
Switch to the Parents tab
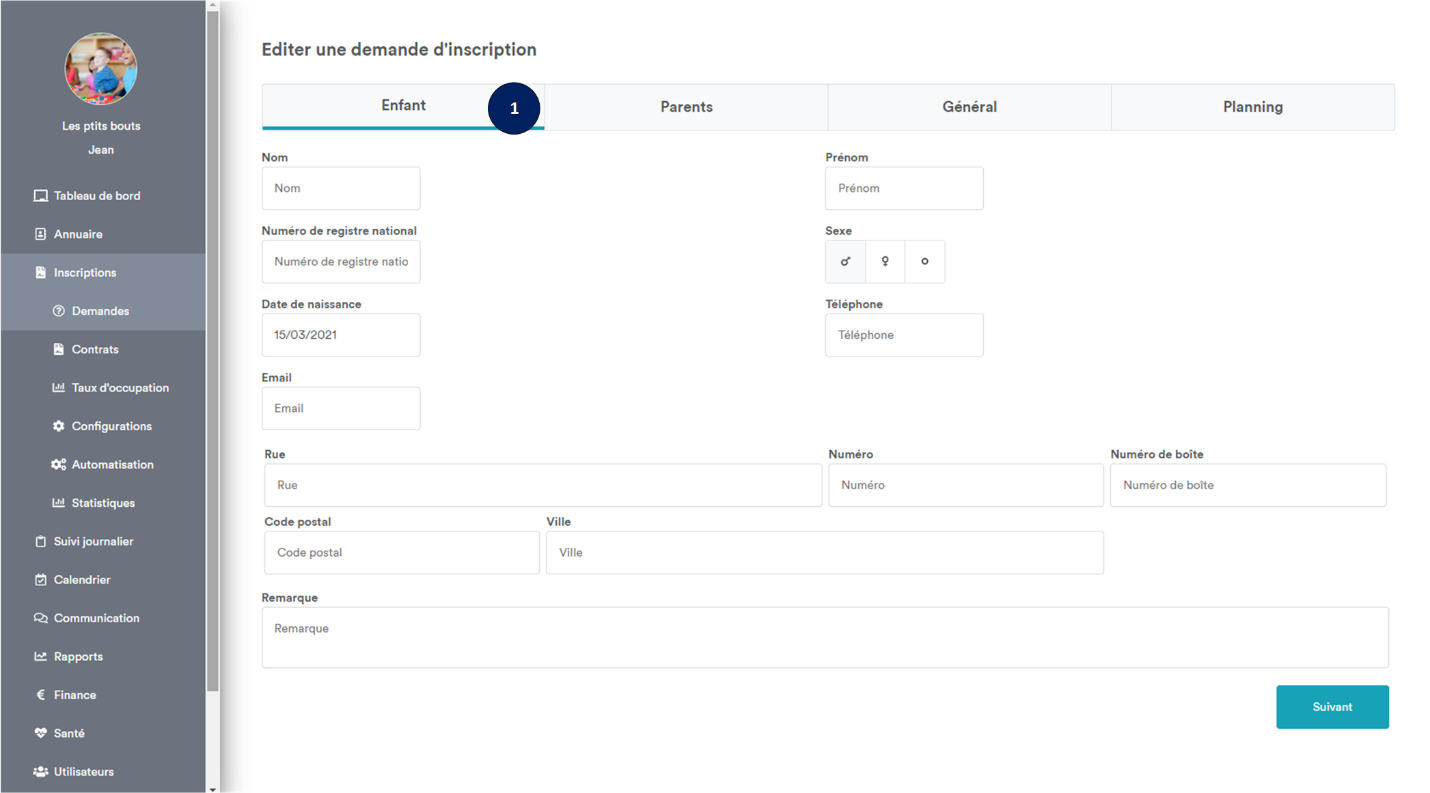click(x=686, y=107)
